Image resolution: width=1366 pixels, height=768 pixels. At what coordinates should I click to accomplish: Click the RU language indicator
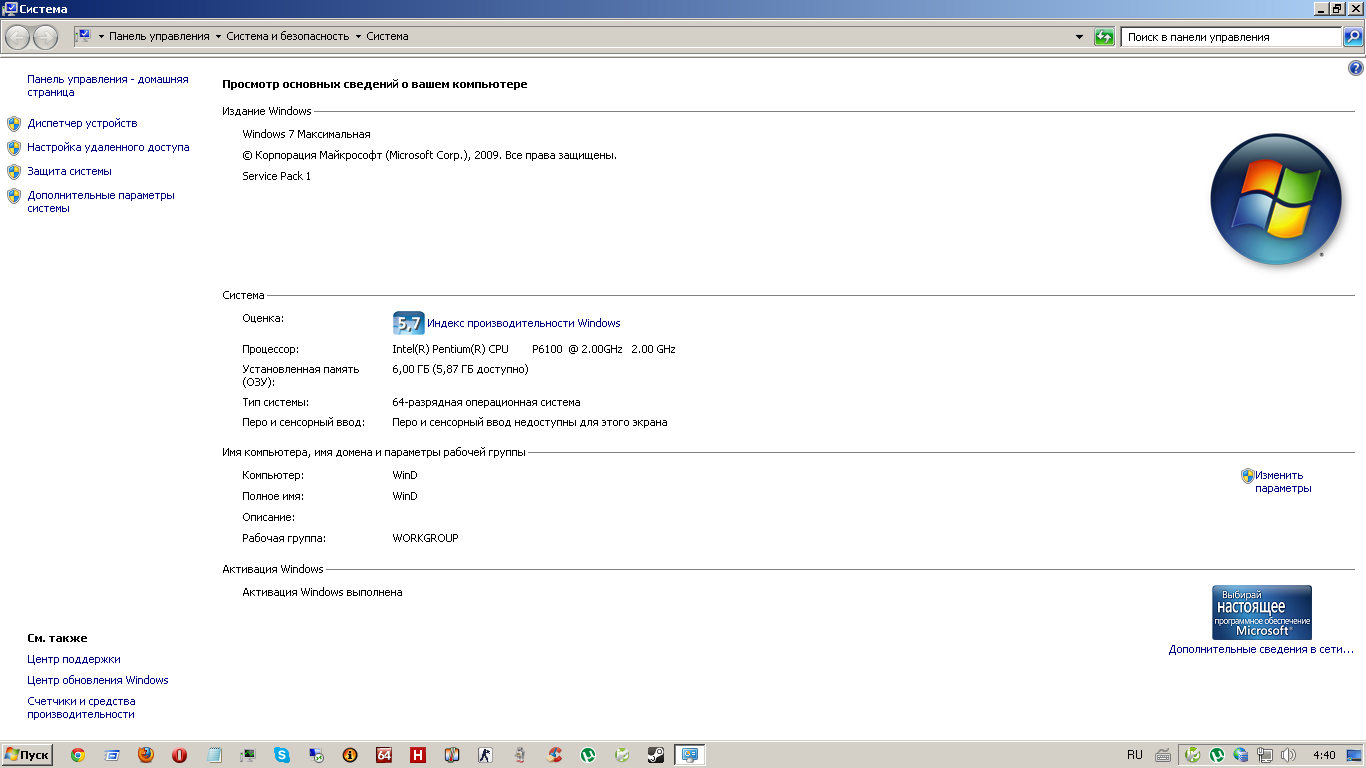click(1134, 755)
